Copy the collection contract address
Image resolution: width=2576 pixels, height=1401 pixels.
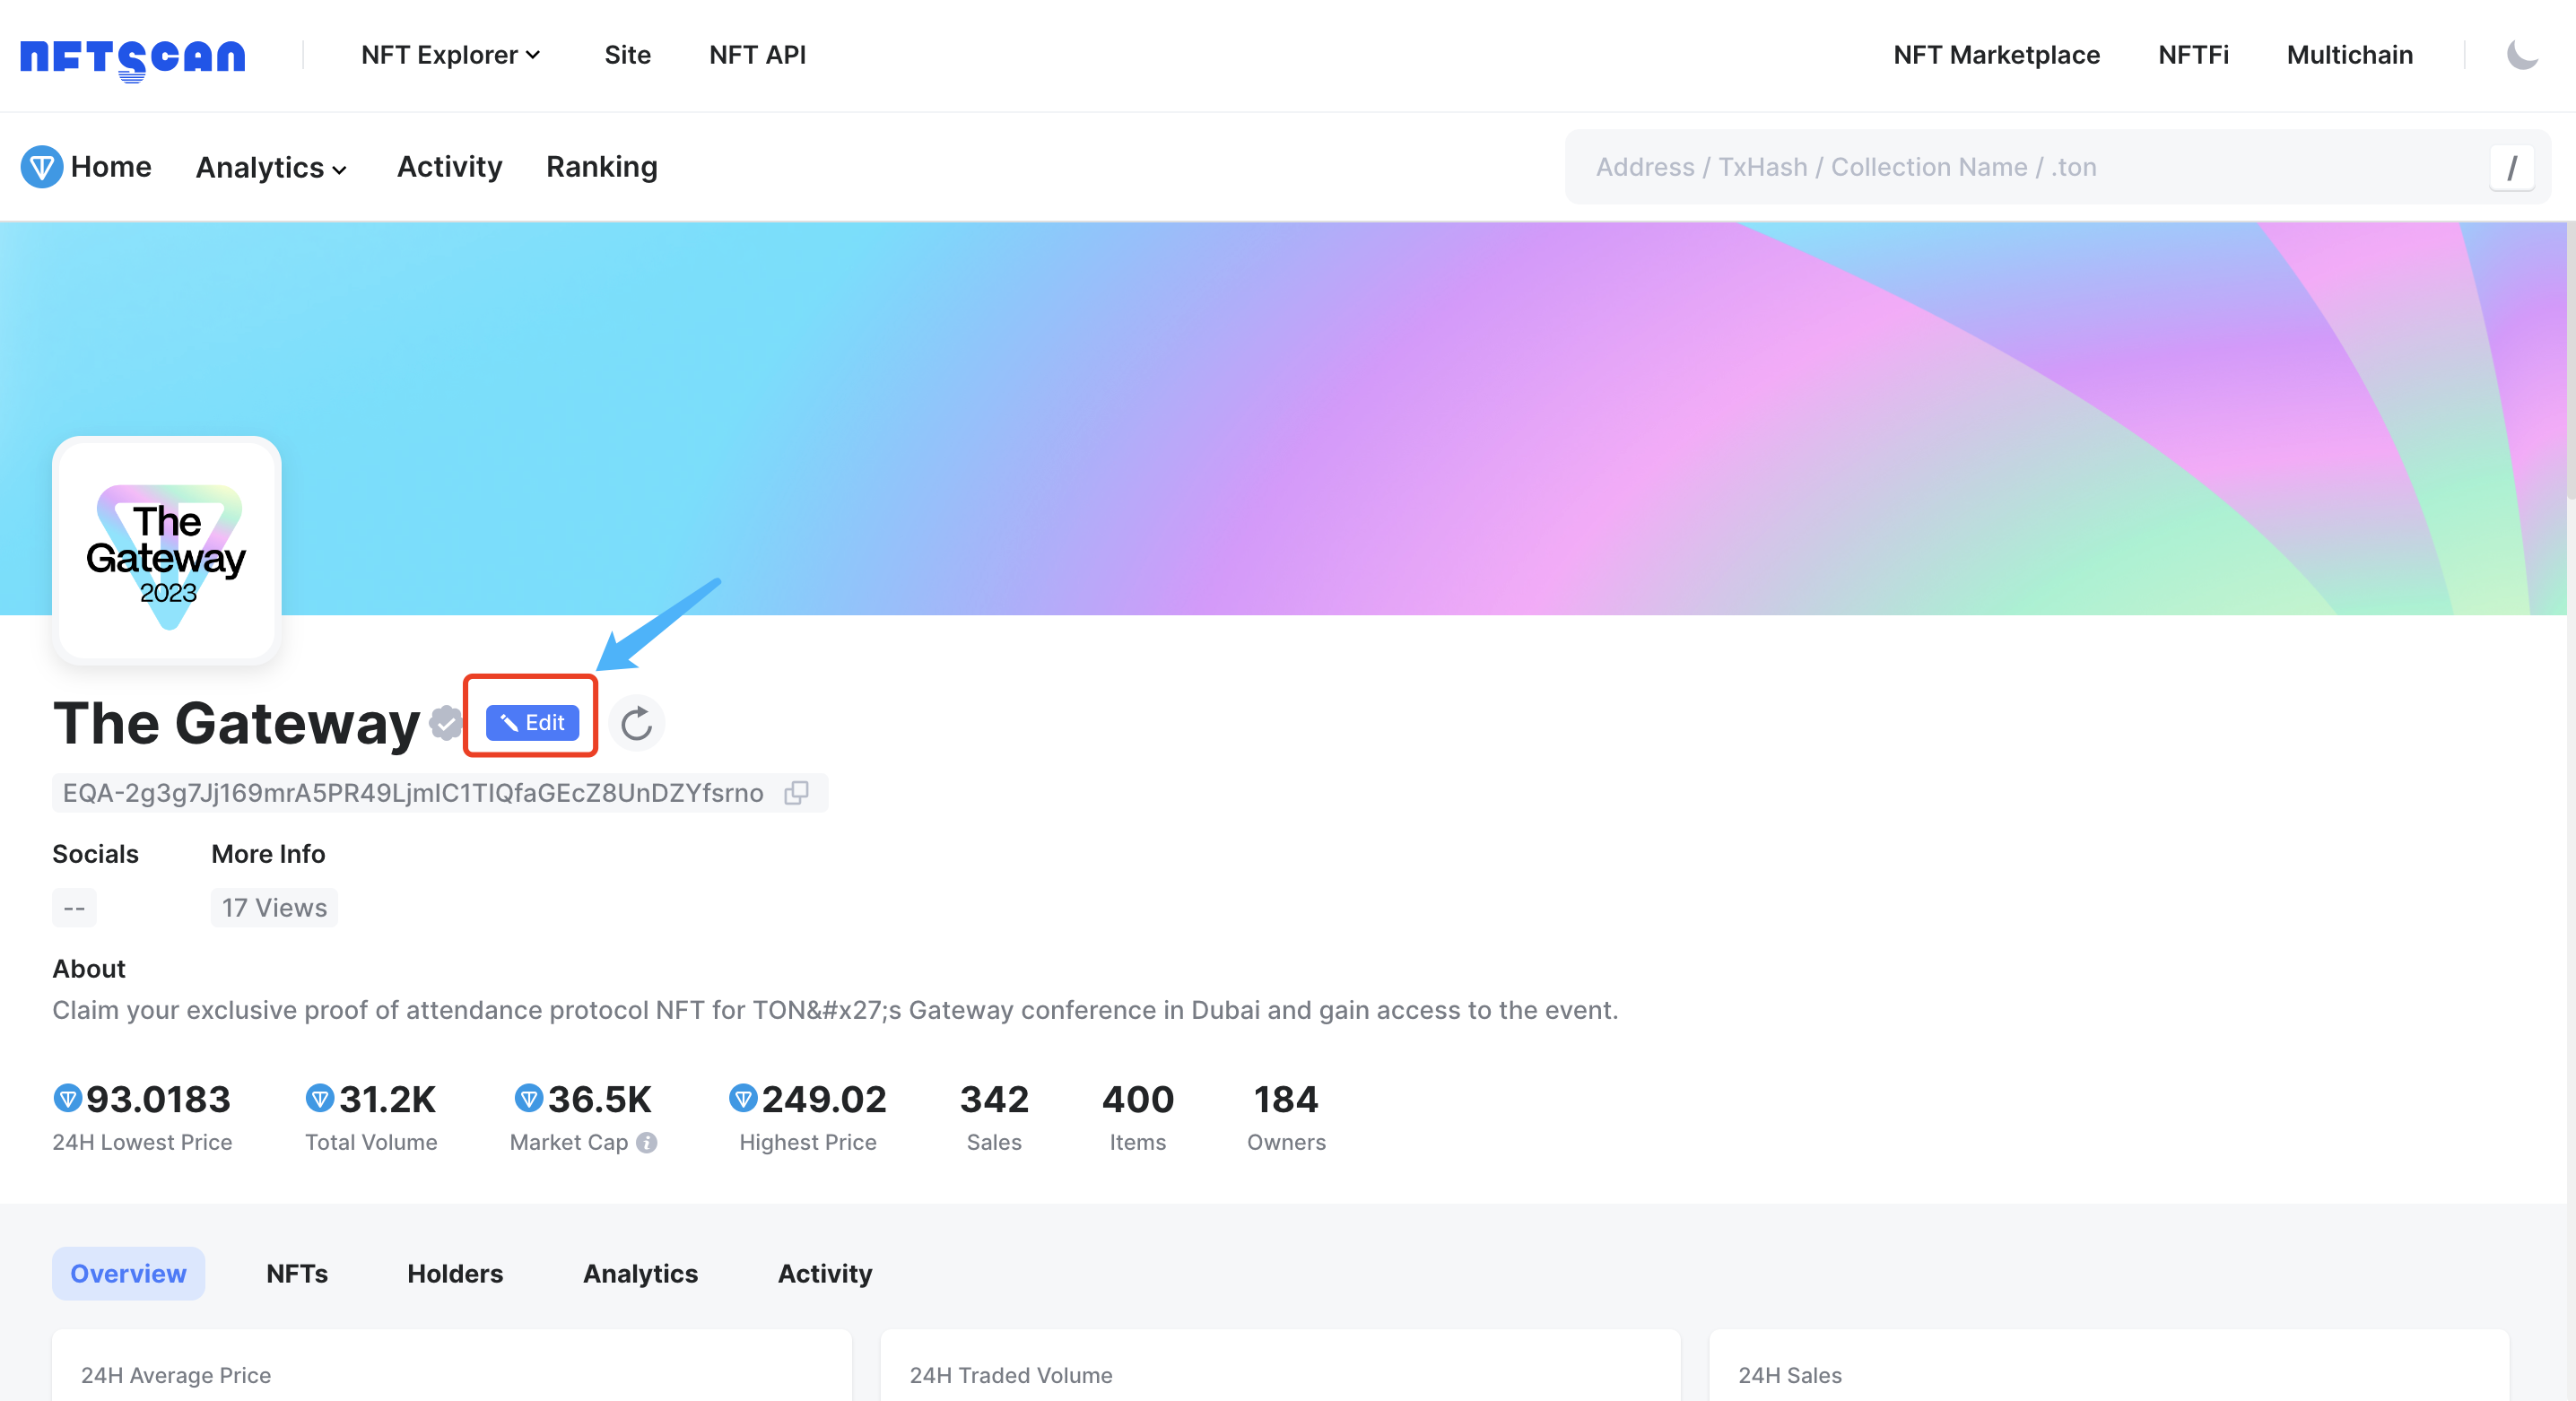click(x=796, y=793)
